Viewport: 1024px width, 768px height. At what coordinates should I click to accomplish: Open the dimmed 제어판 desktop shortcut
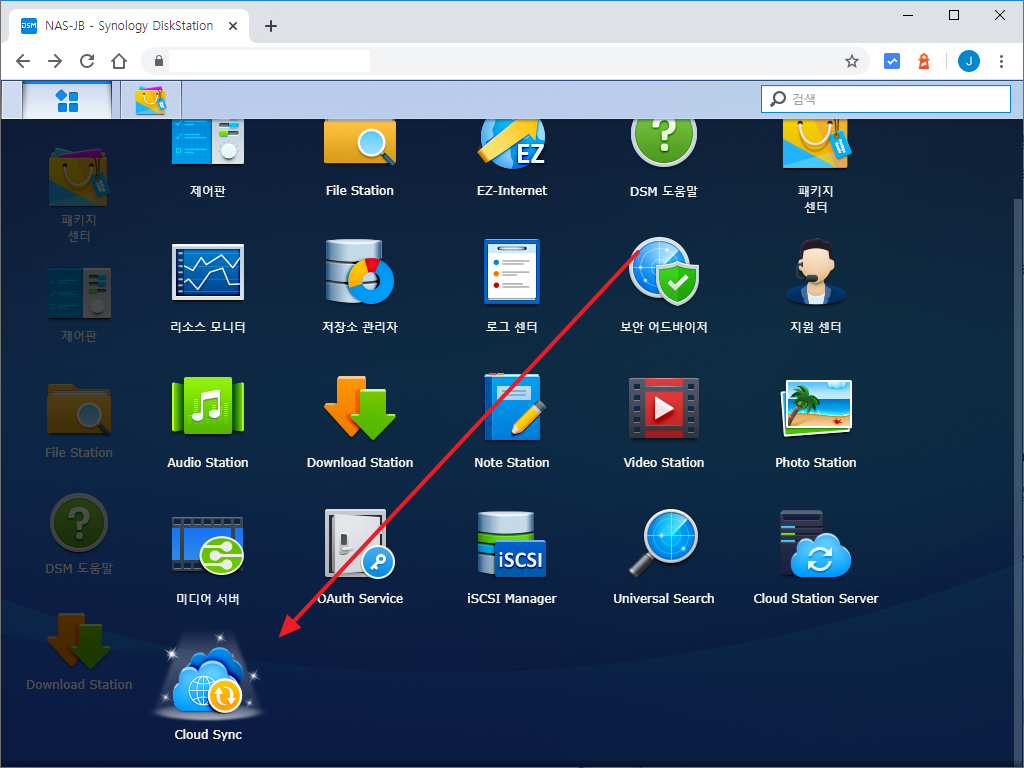[x=79, y=293]
